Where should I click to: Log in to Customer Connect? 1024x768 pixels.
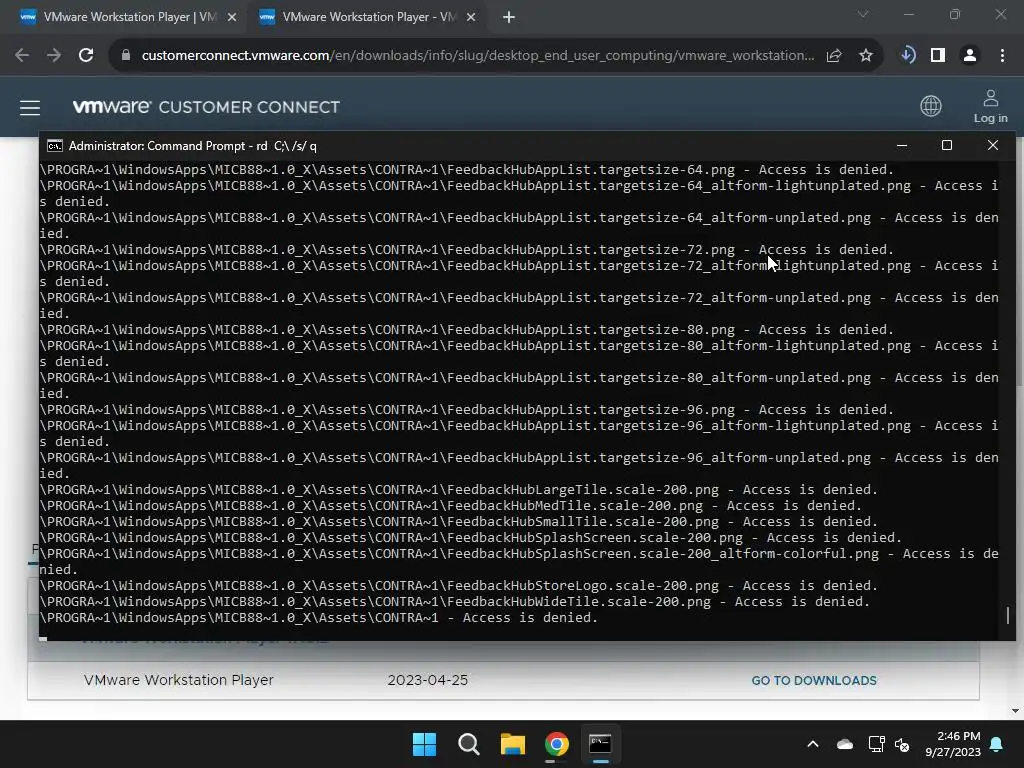click(x=991, y=106)
